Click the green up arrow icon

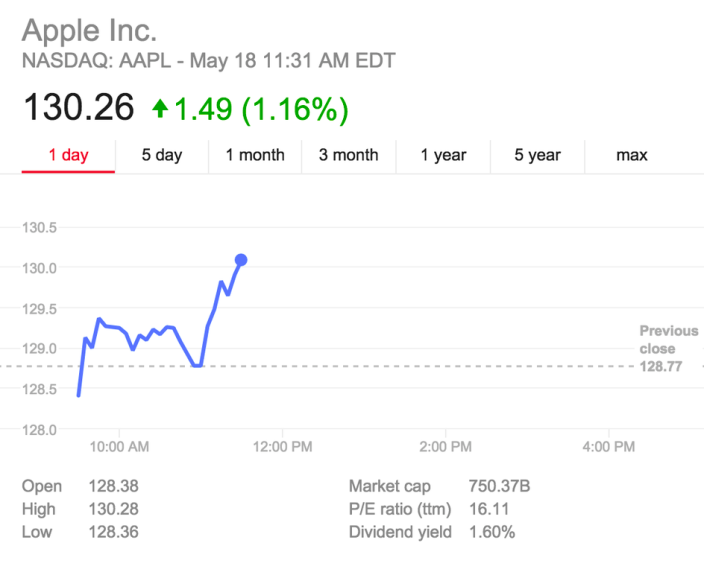click(x=160, y=109)
